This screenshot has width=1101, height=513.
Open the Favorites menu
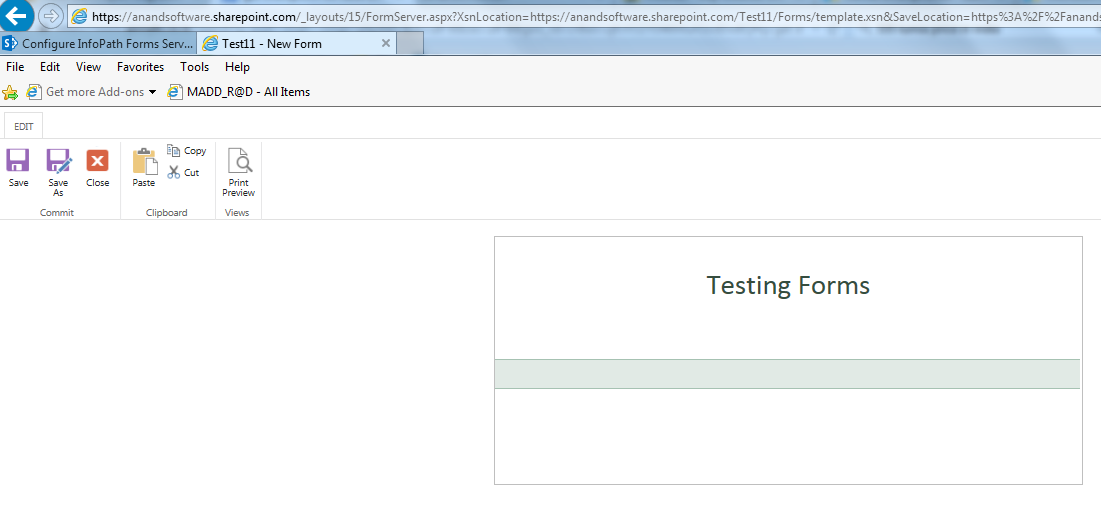point(140,67)
